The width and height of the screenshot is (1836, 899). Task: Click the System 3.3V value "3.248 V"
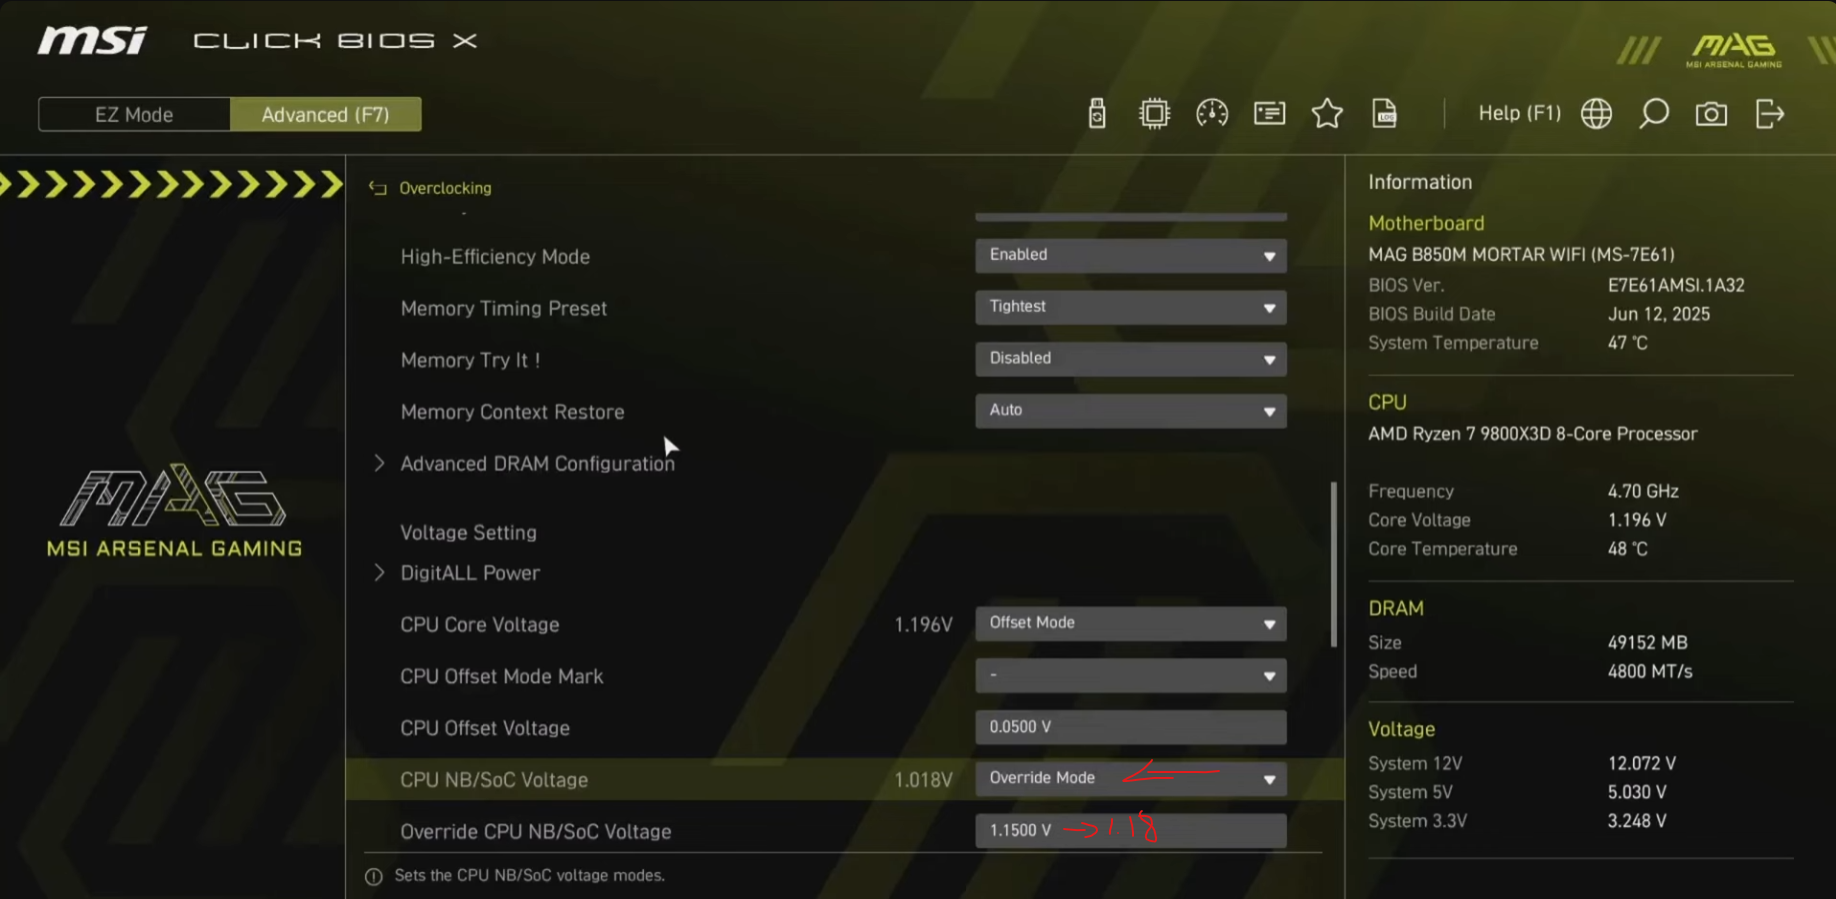[1637, 821]
